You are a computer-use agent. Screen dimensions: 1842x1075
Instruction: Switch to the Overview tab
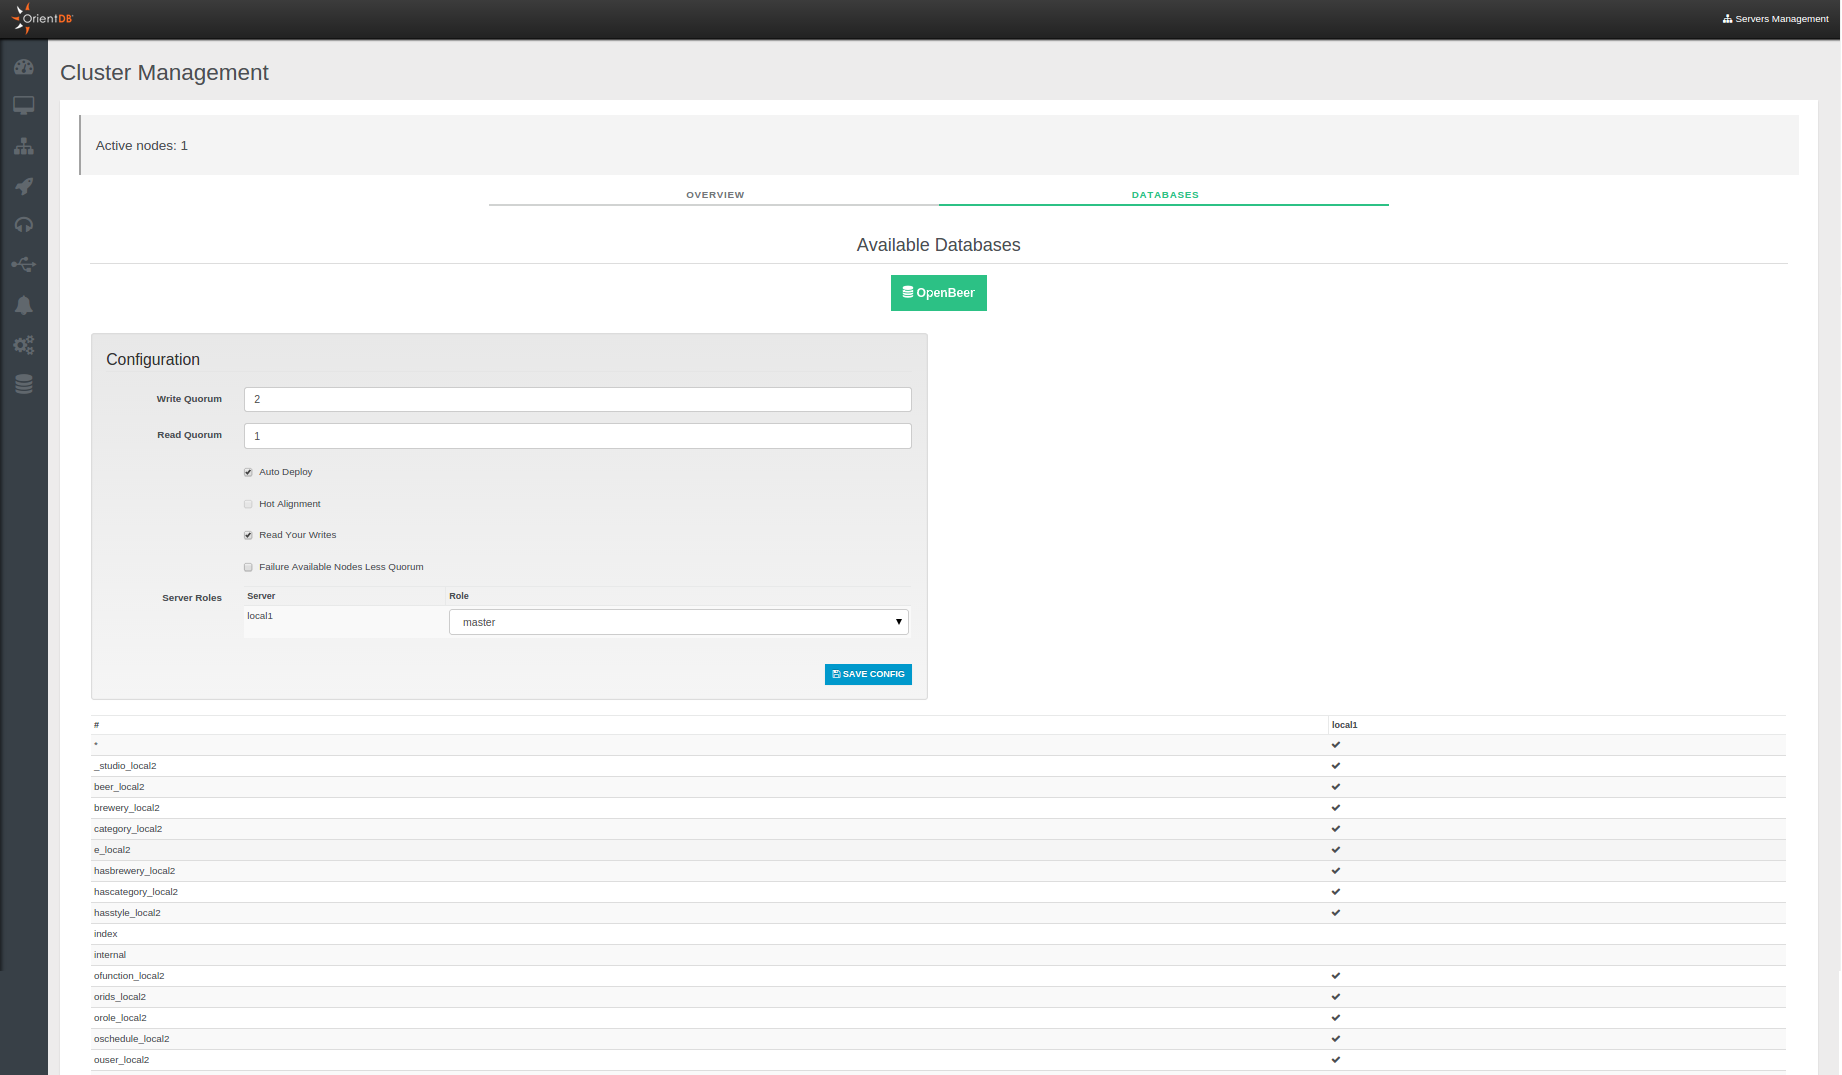(x=714, y=195)
